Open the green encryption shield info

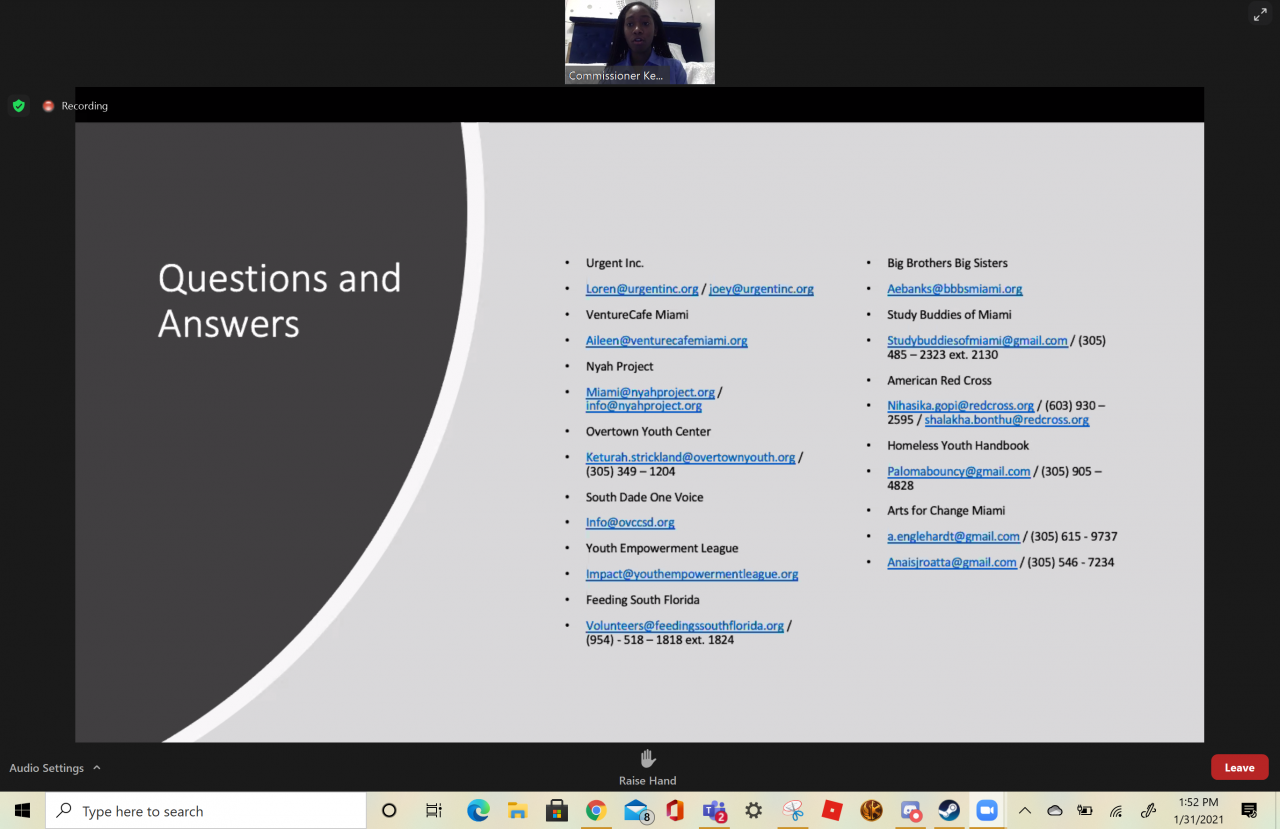tap(19, 105)
